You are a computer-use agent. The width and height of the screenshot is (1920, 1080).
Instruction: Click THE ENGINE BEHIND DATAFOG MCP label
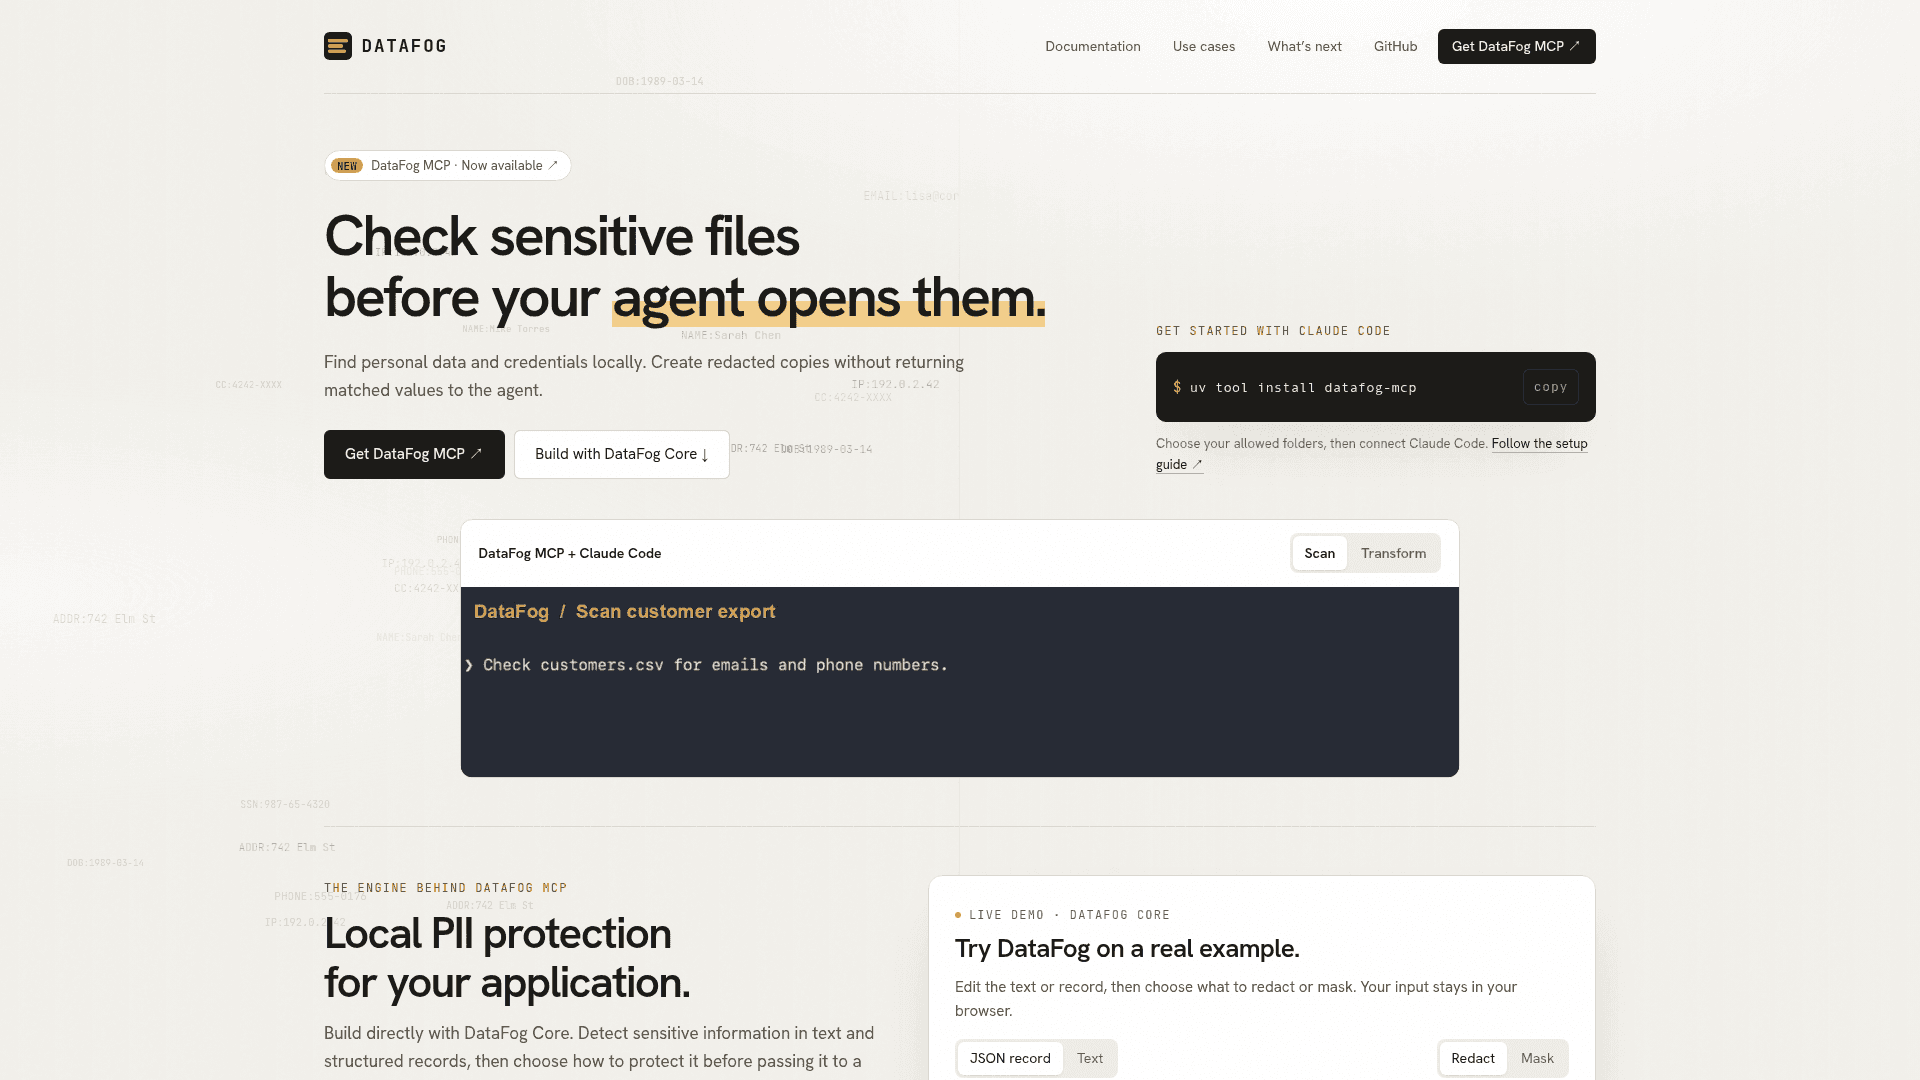pos(446,888)
